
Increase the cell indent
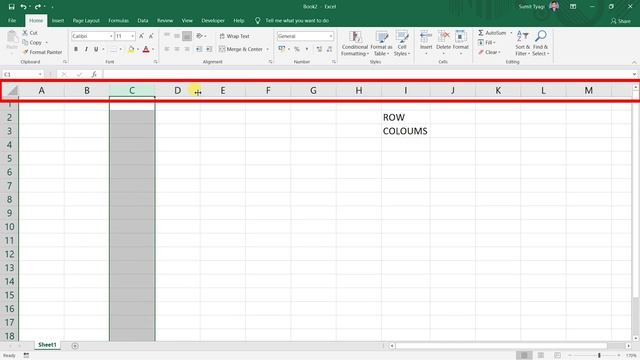(x=209, y=49)
